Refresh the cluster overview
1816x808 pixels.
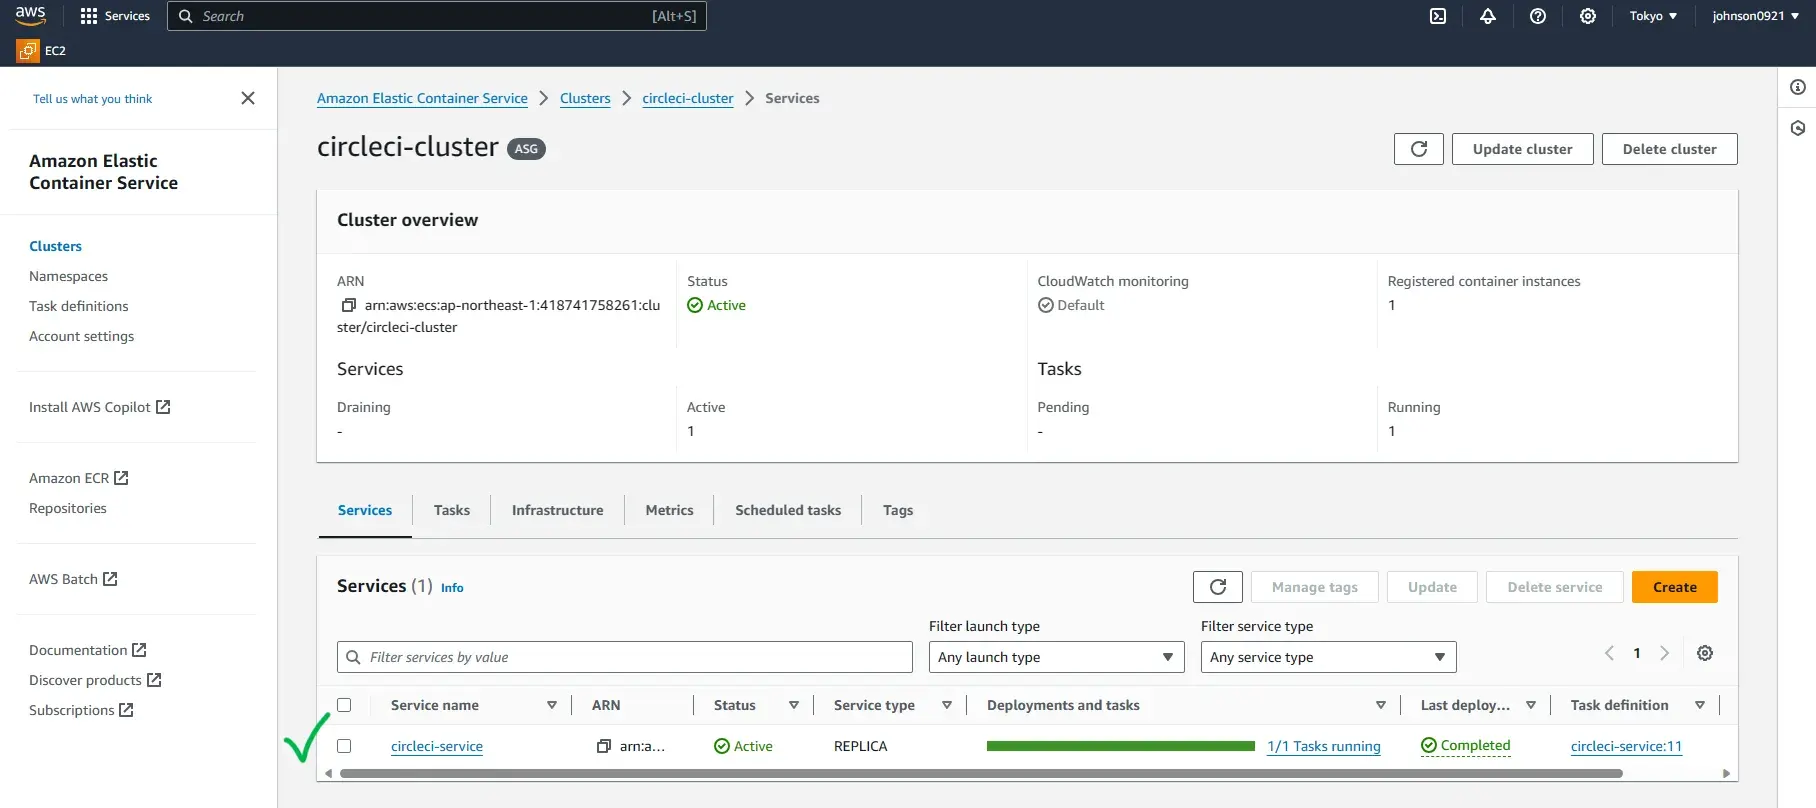pos(1418,149)
